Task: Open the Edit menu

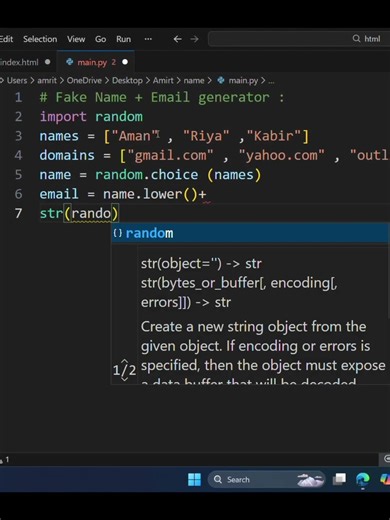Action: point(6,39)
